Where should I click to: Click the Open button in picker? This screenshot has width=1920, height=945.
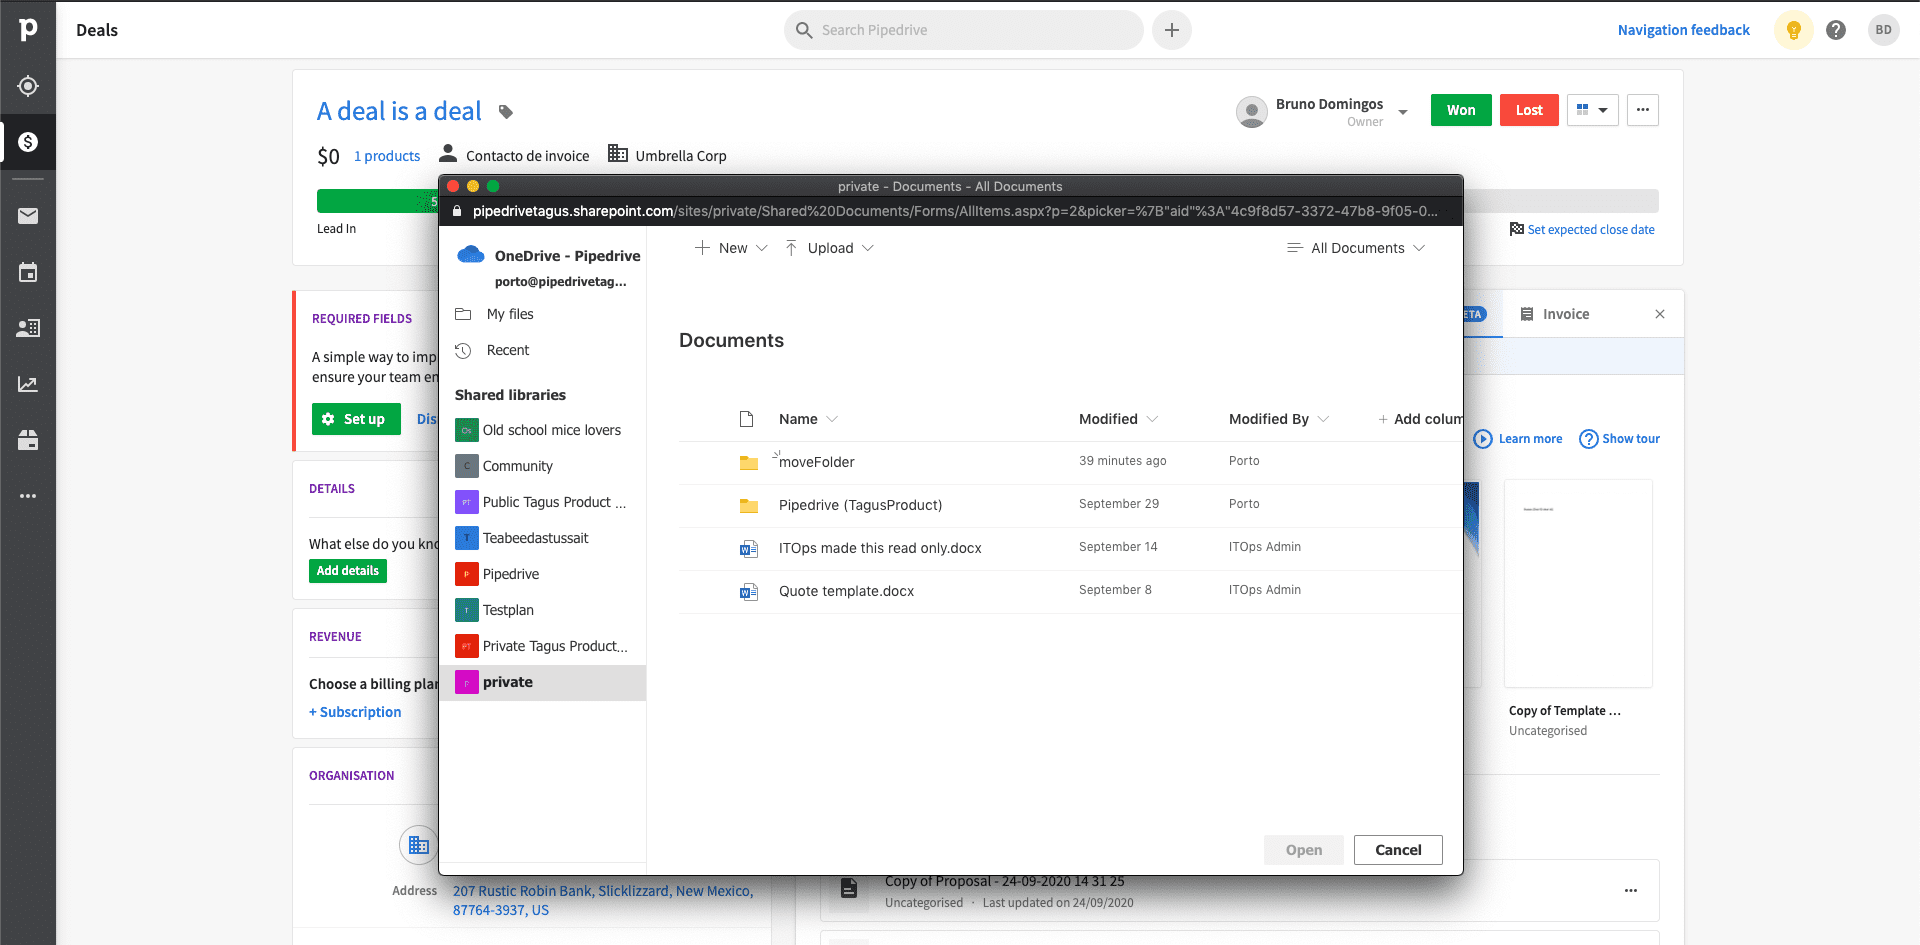1304,850
